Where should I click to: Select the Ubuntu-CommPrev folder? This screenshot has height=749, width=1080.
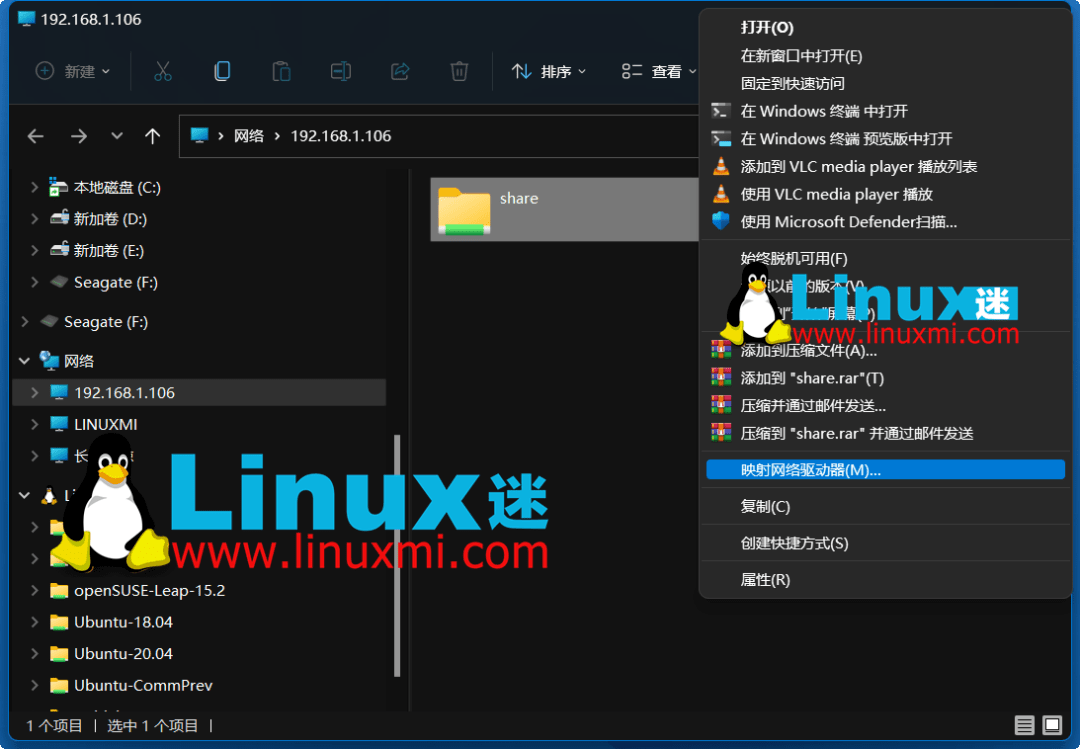[x=143, y=686]
